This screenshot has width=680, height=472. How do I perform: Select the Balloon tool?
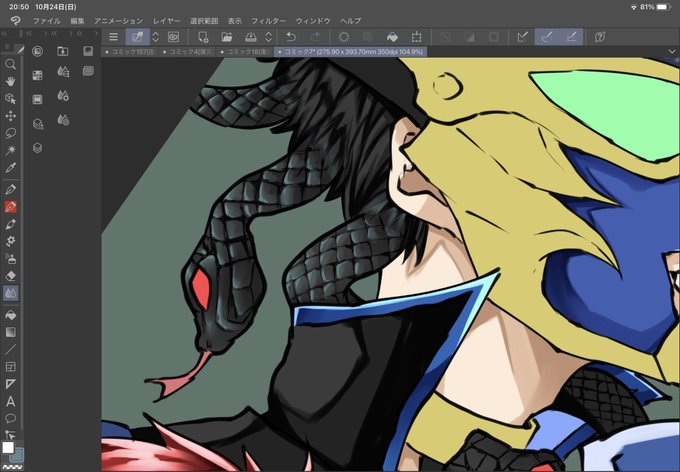coord(10,418)
